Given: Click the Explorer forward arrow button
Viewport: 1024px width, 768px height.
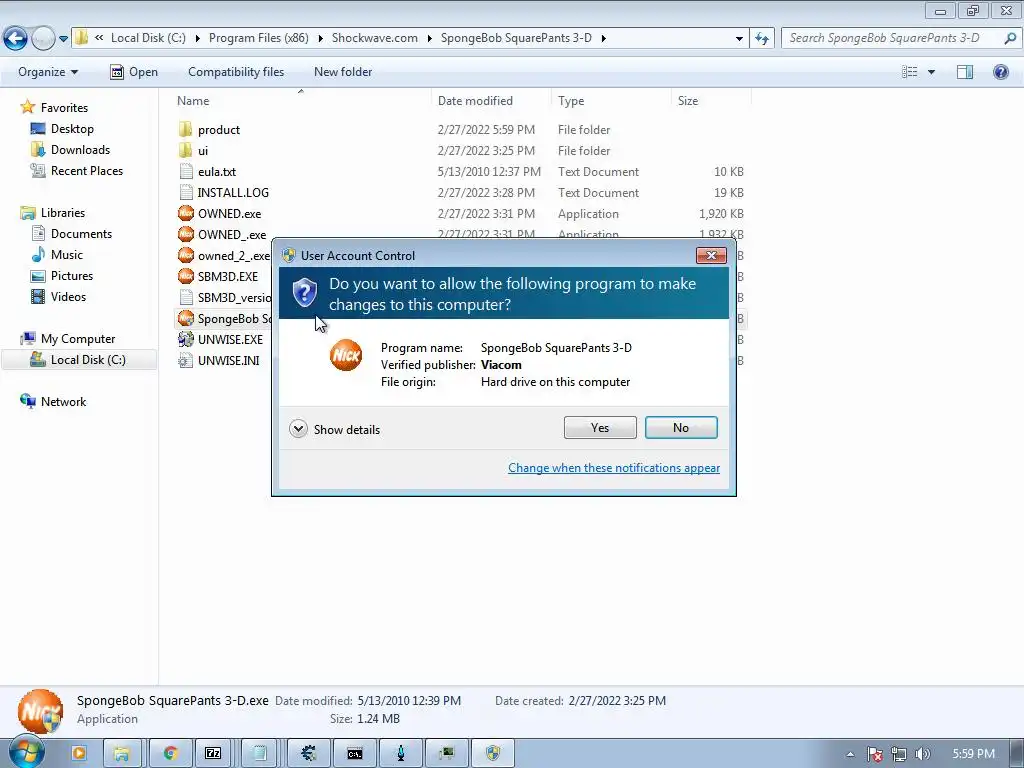Looking at the screenshot, I should click(43, 39).
